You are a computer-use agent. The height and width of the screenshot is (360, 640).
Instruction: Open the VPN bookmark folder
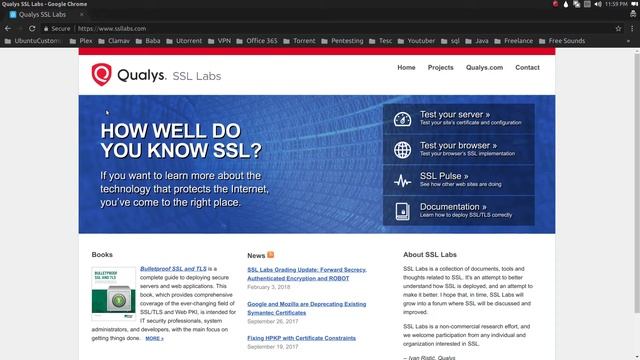219,41
